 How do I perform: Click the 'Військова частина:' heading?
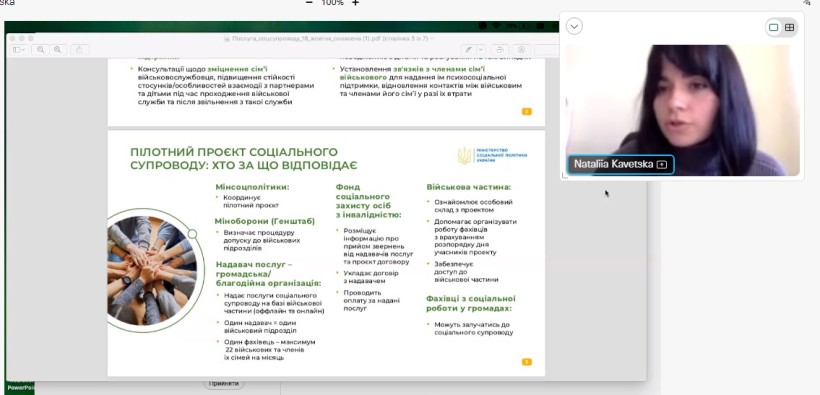coord(468,187)
